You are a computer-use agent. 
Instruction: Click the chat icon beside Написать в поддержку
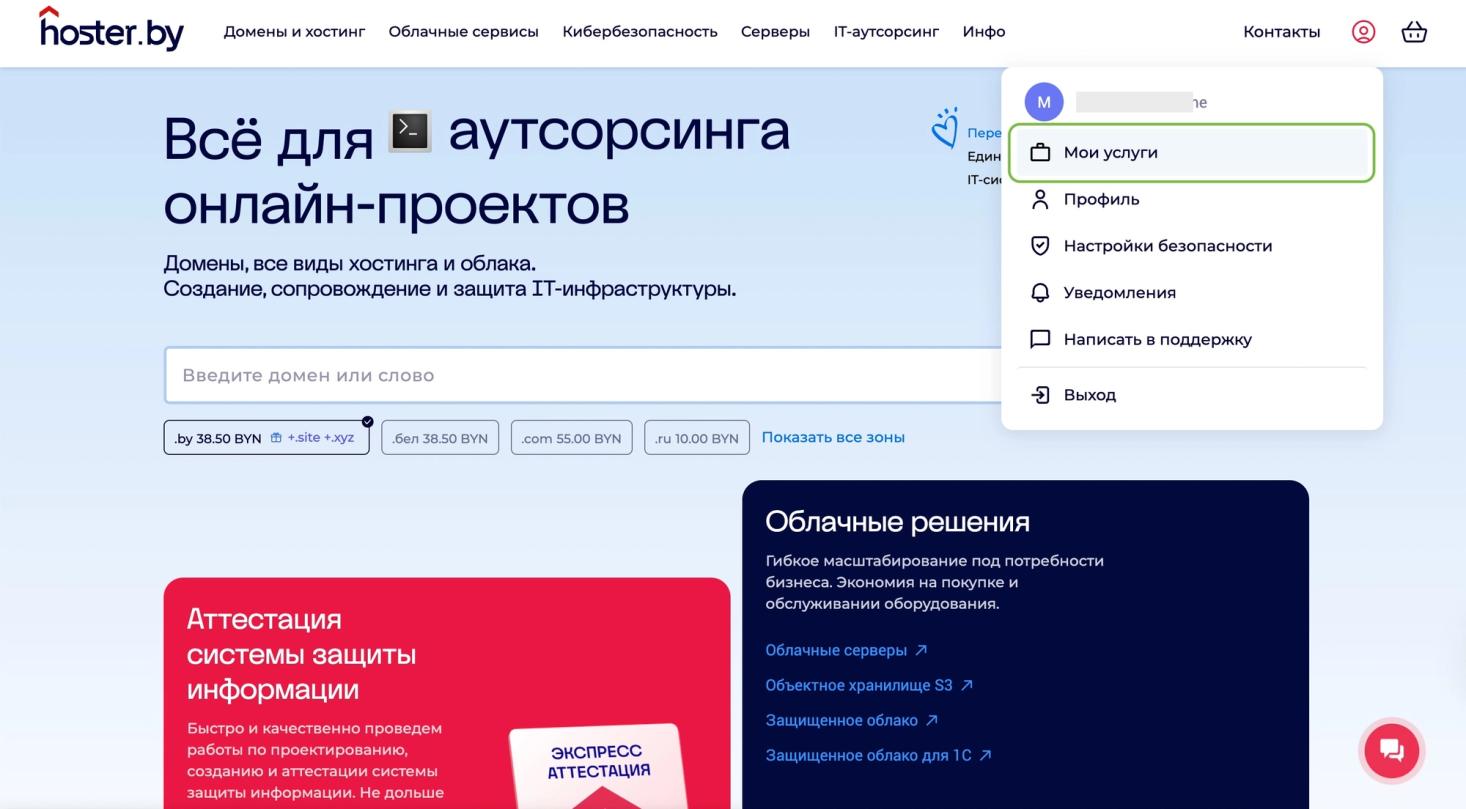pyautogui.click(x=1040, y=339)
